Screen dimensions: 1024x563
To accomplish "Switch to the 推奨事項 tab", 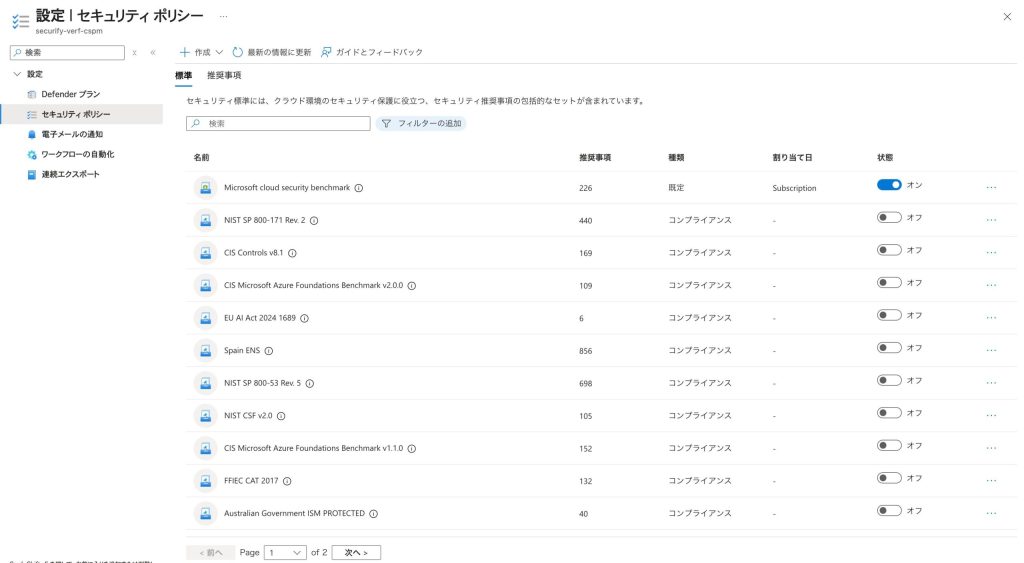I will 224,76.
